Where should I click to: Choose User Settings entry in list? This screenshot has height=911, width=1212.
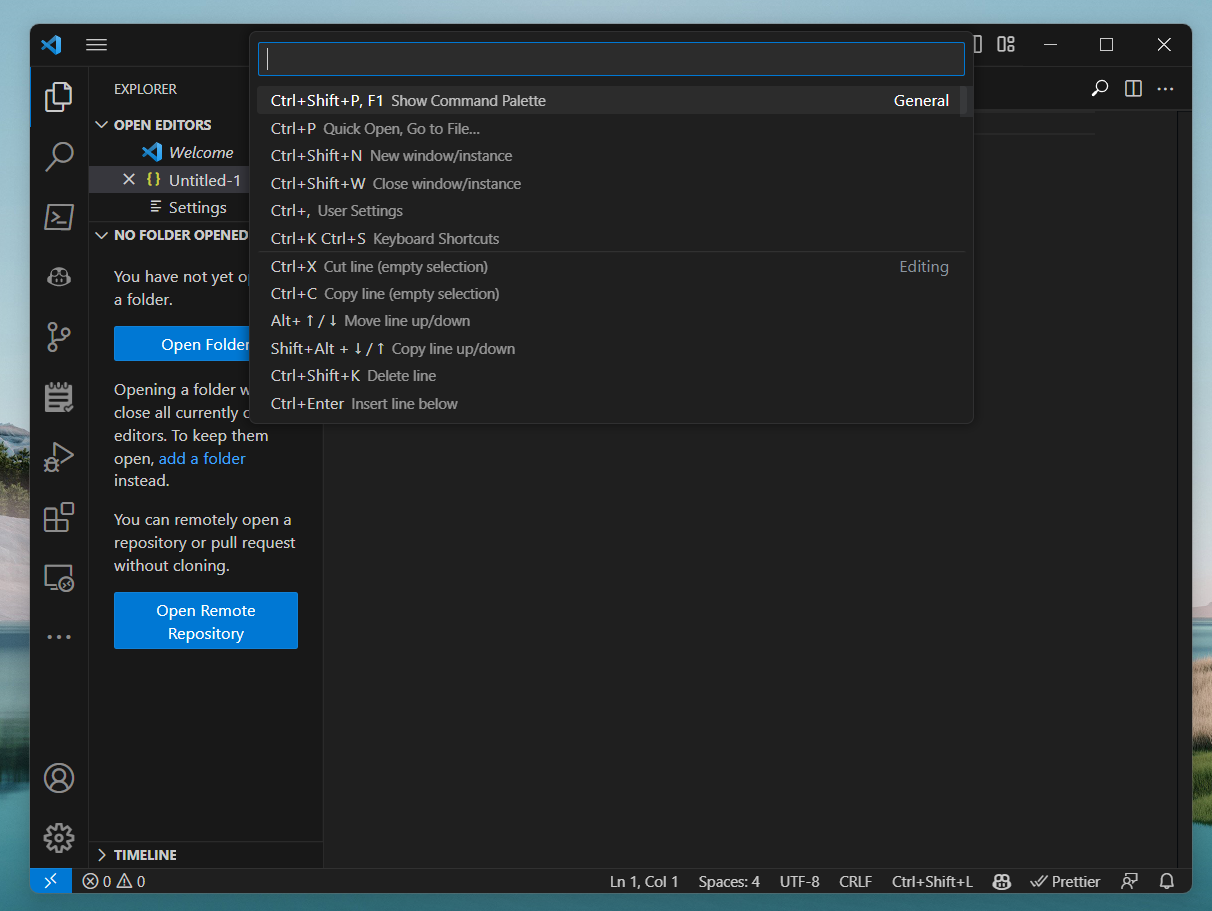609,210
